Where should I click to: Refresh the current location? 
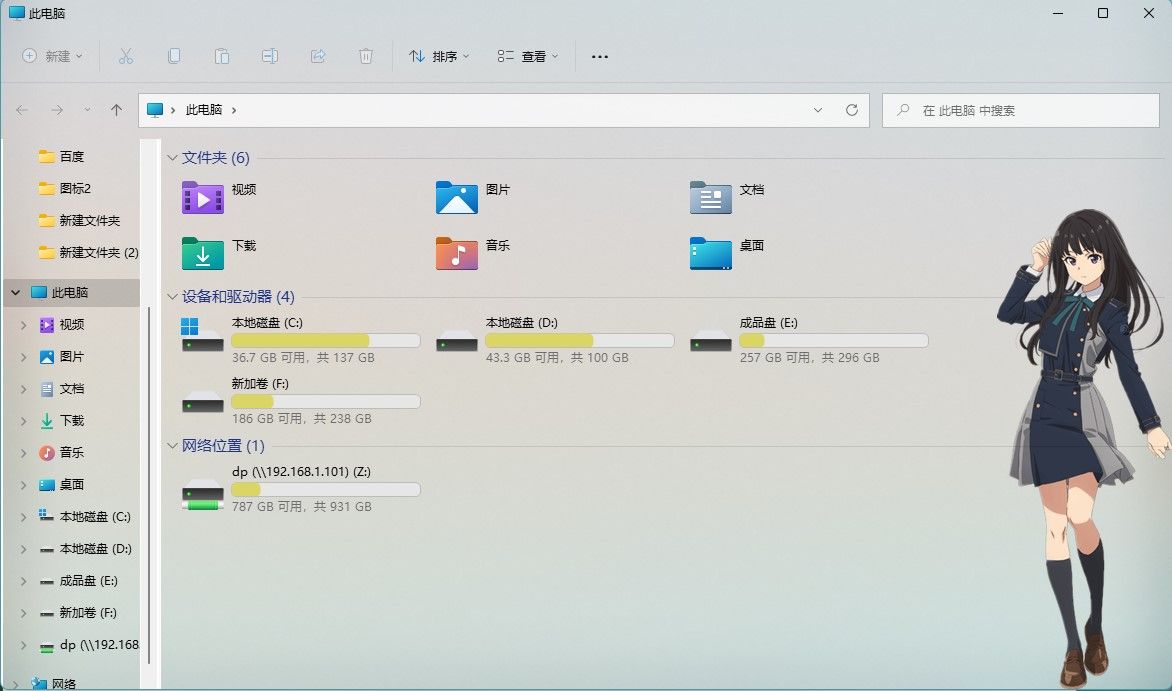point(851,110)
